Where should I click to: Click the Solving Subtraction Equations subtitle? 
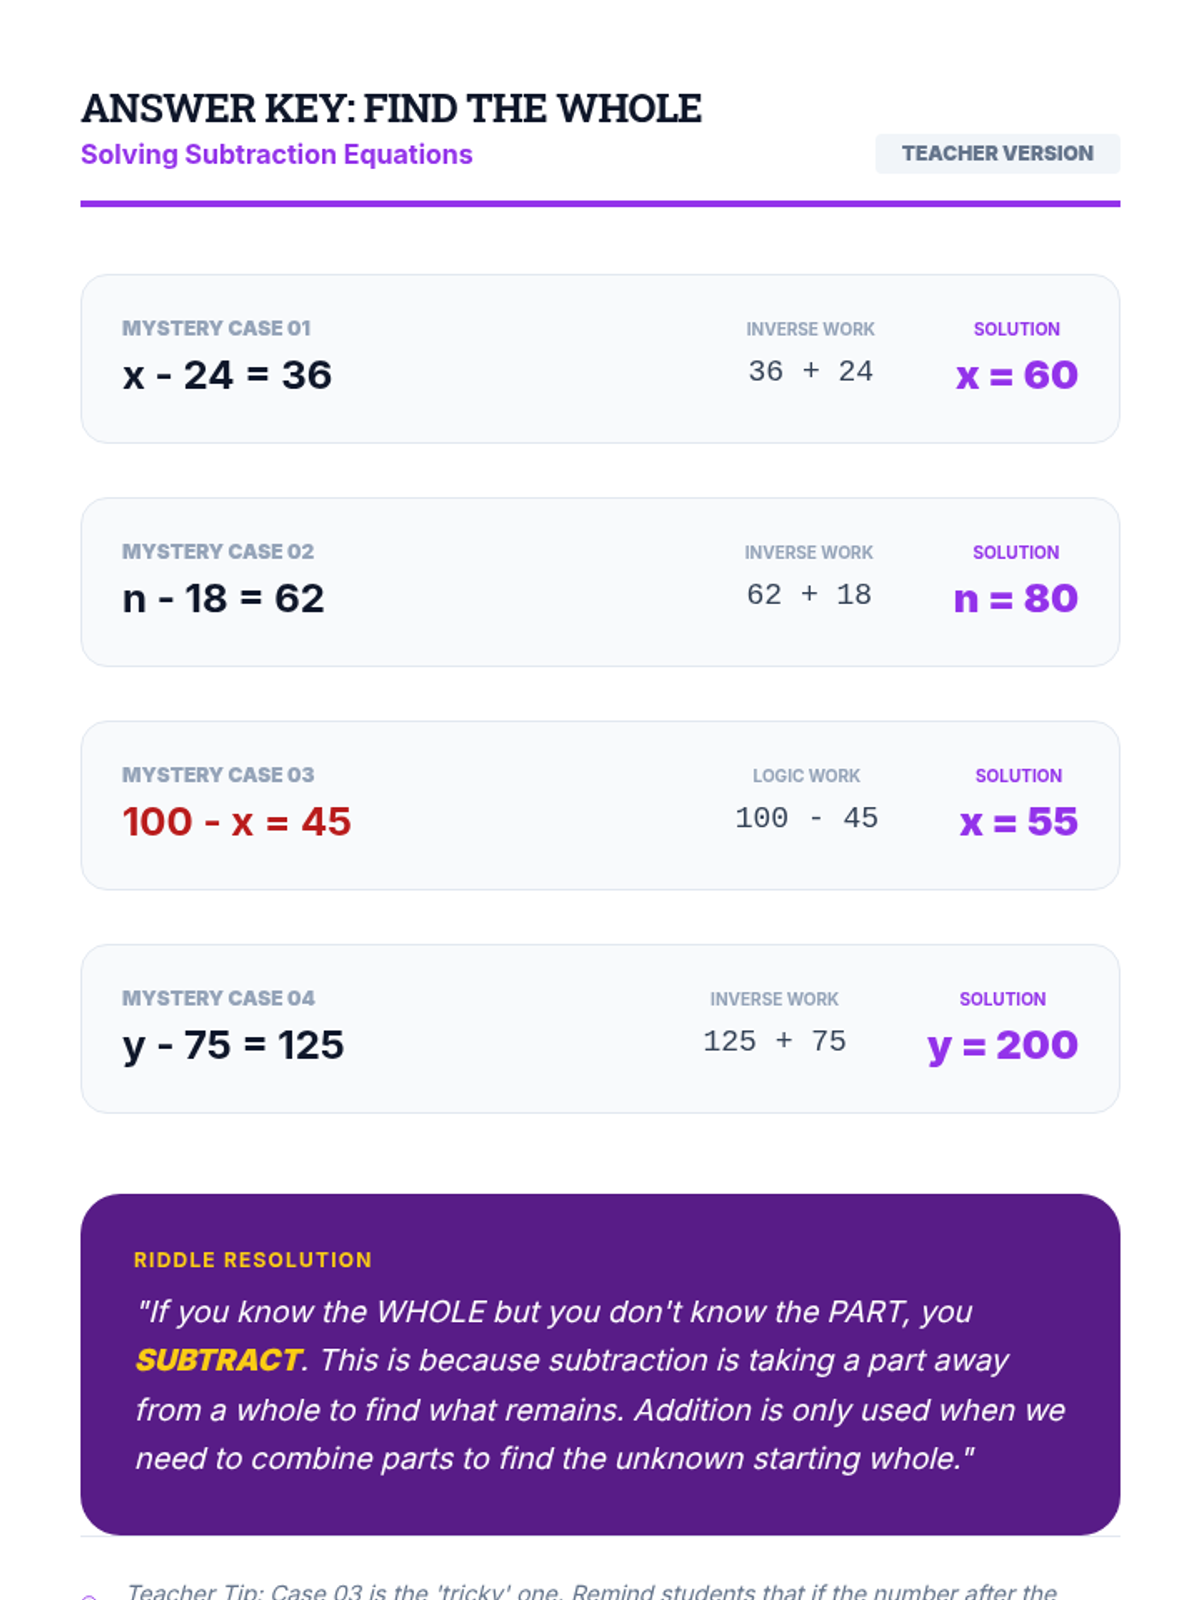point(276,155)
